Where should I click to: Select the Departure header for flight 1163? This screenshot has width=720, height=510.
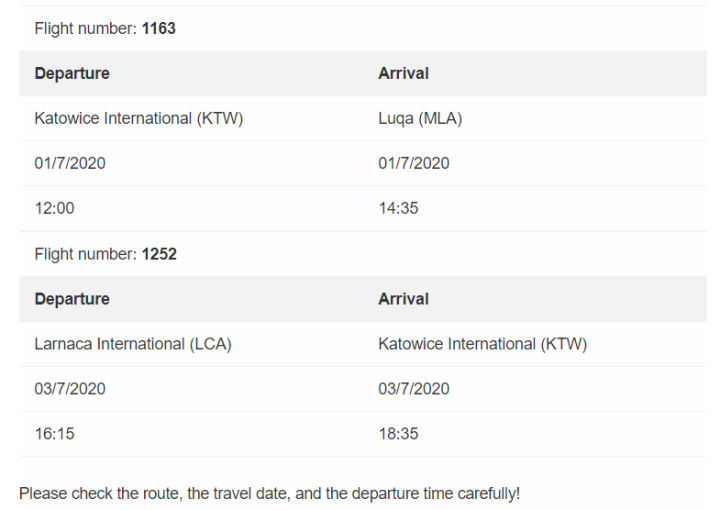tap(72, 73)
